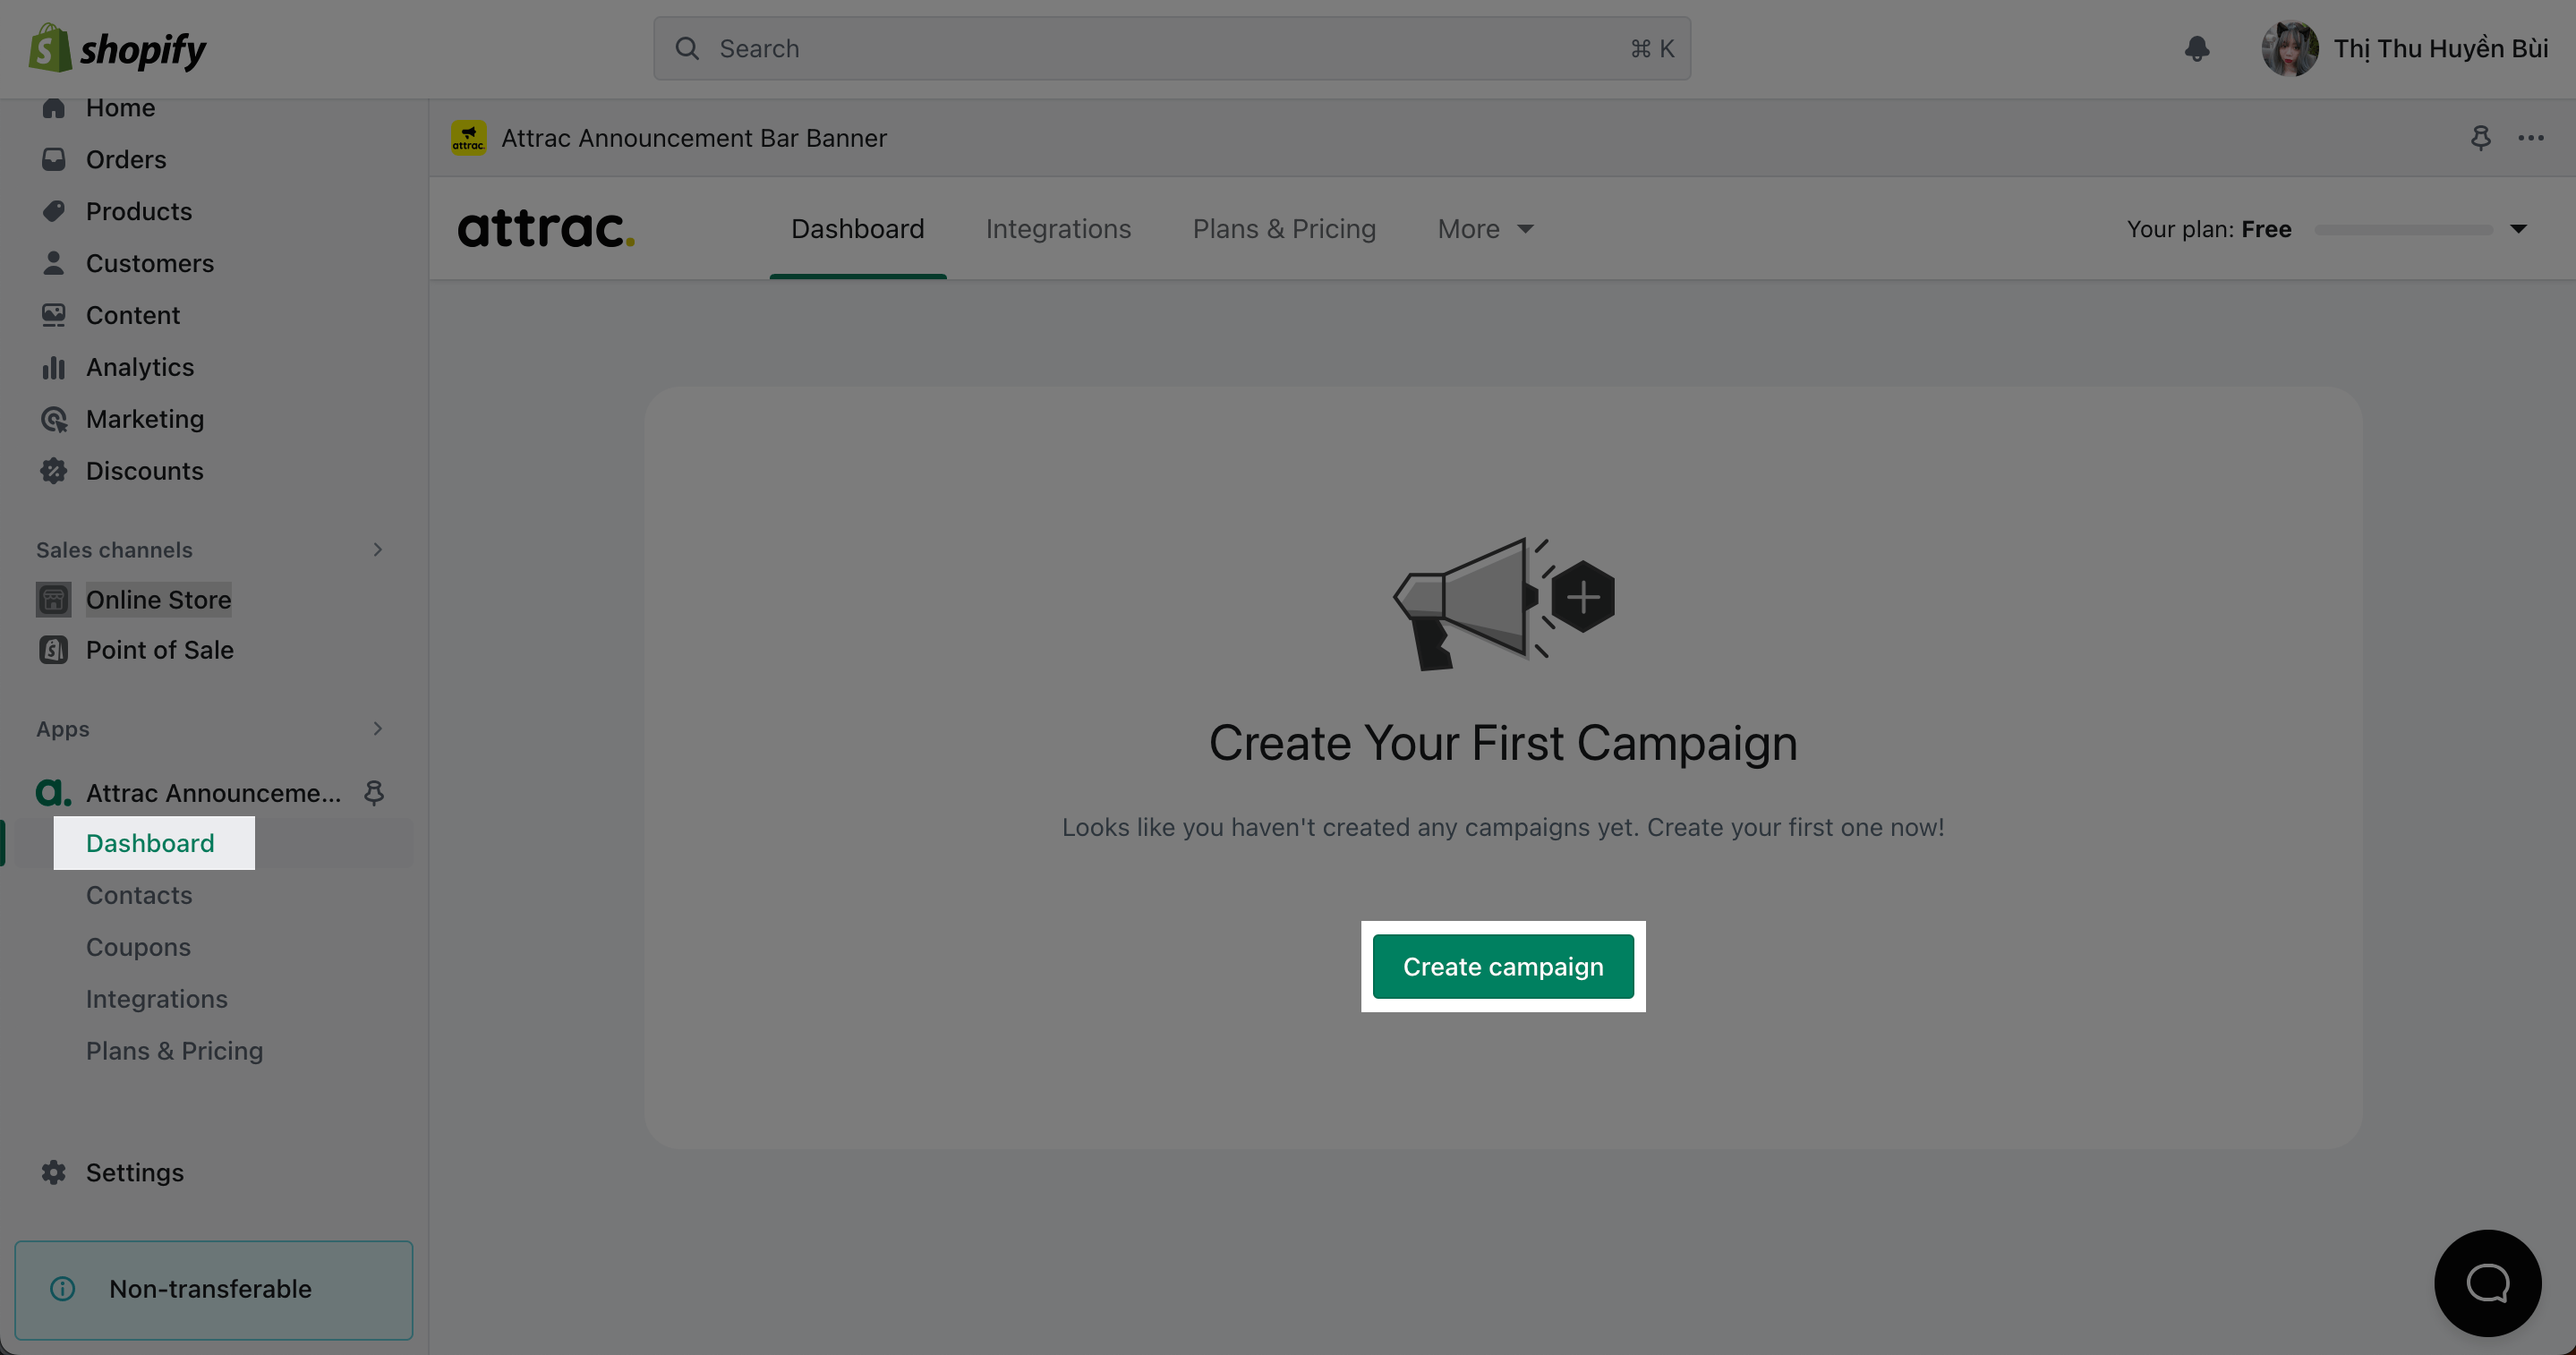Open the chat support bubble
The image size is (2576, 1355).
point(2487,1283)
